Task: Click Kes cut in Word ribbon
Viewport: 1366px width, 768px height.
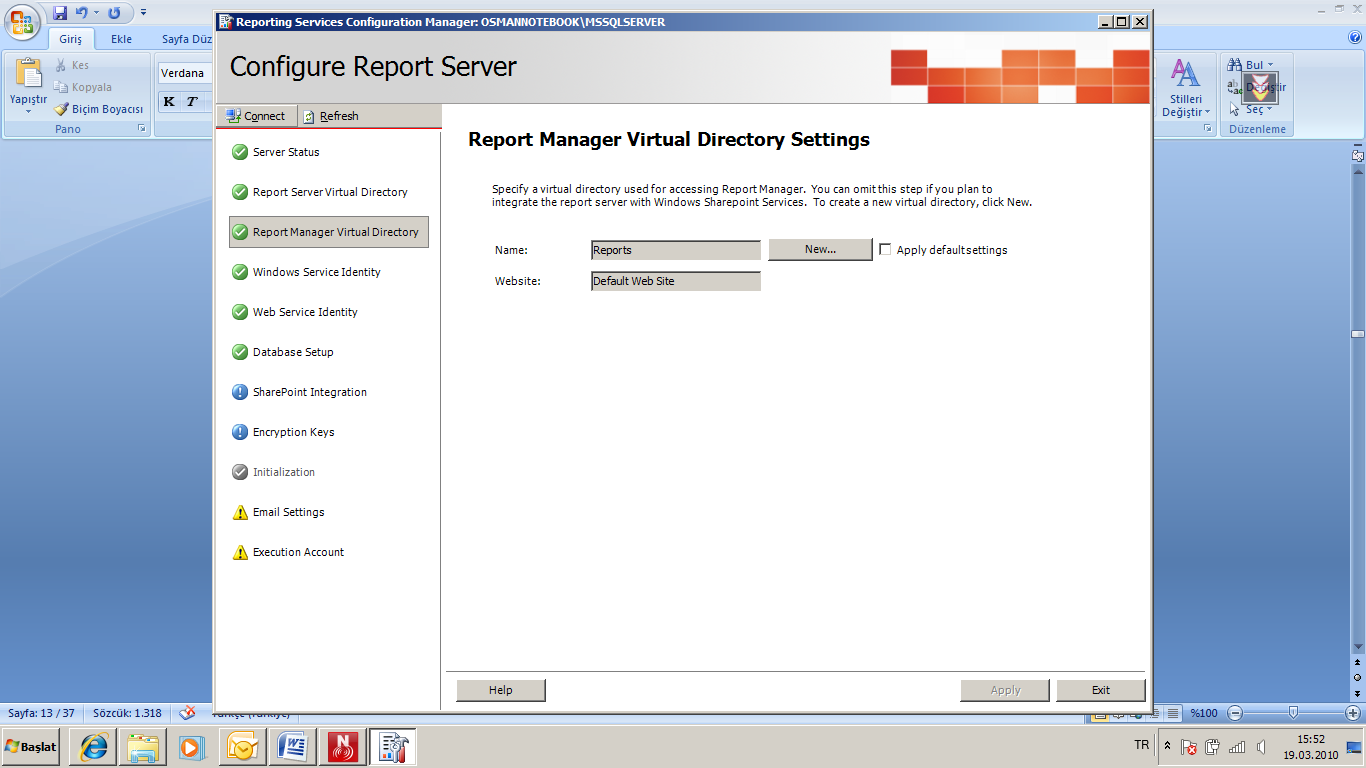Action: [x=72, y=65]
